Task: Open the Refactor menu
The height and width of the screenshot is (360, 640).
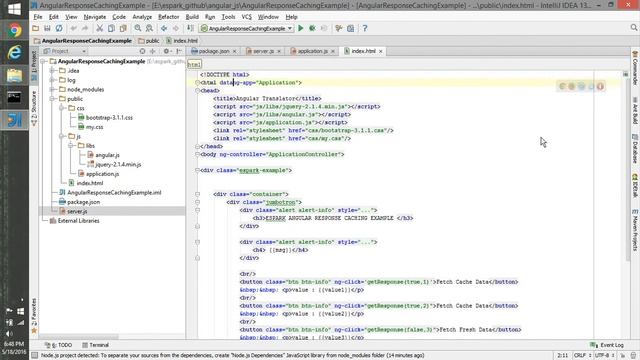Action: click(169, 17)
